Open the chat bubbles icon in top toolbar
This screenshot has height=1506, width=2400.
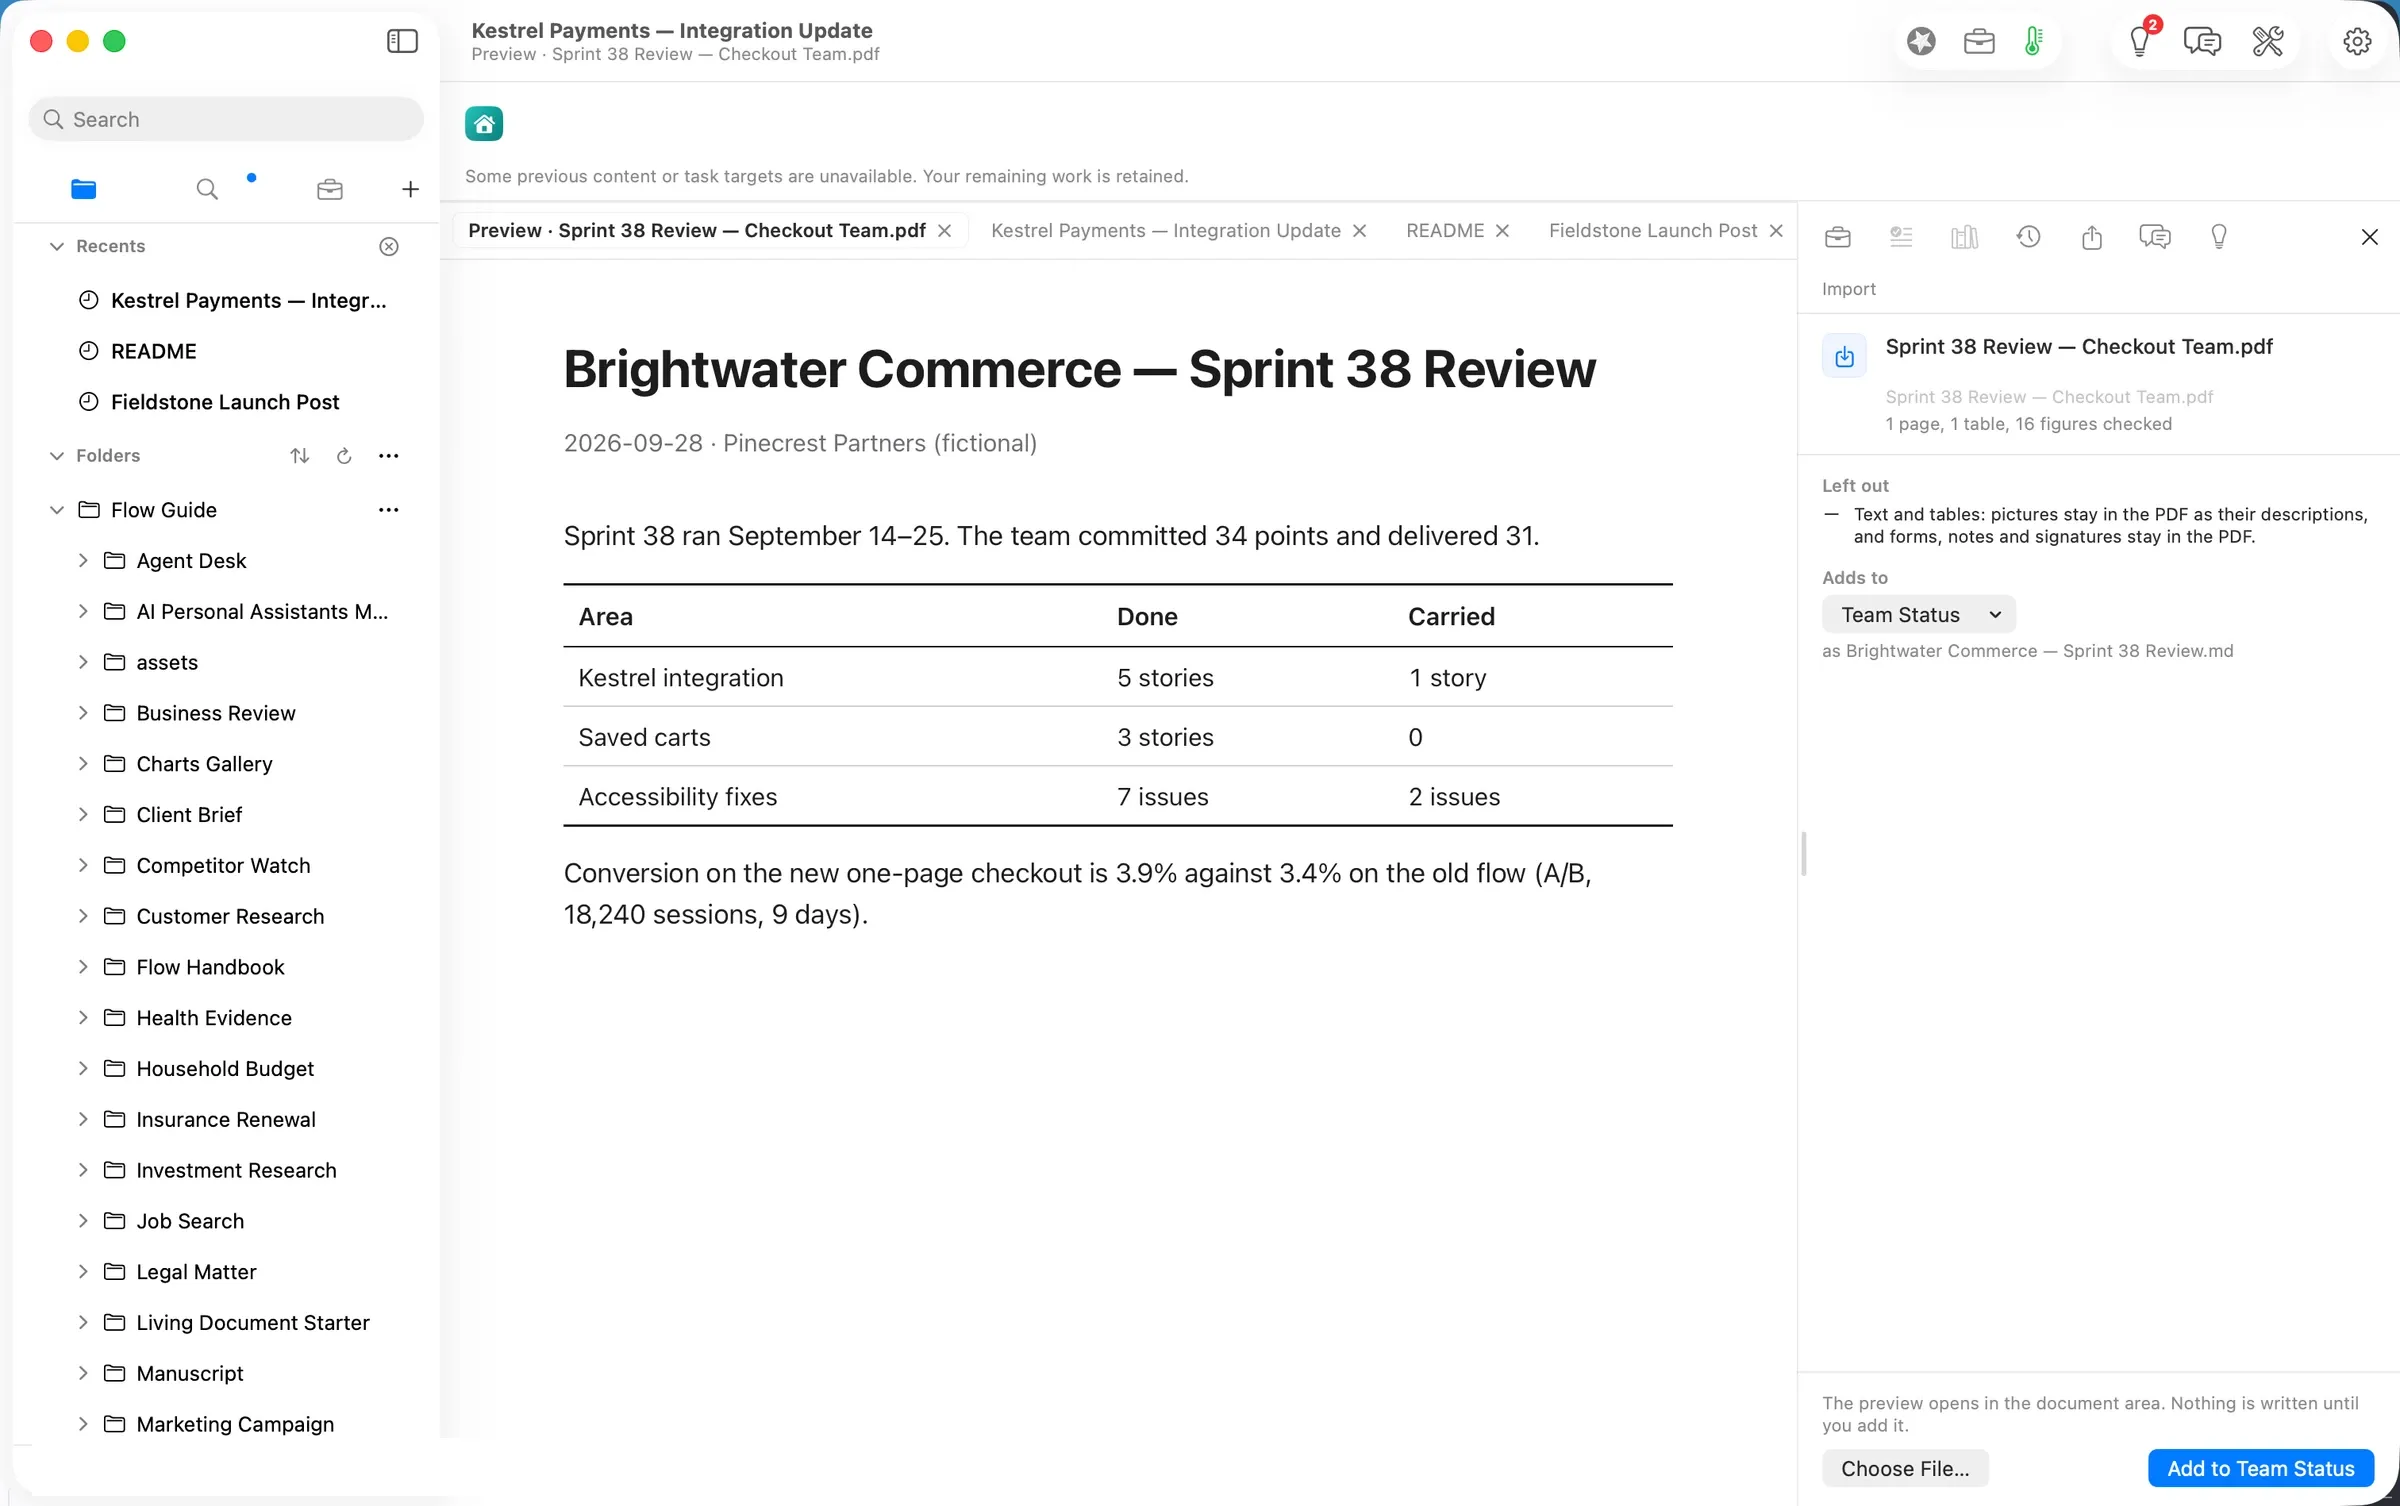pyautogui.click(x=2202, y=41)
